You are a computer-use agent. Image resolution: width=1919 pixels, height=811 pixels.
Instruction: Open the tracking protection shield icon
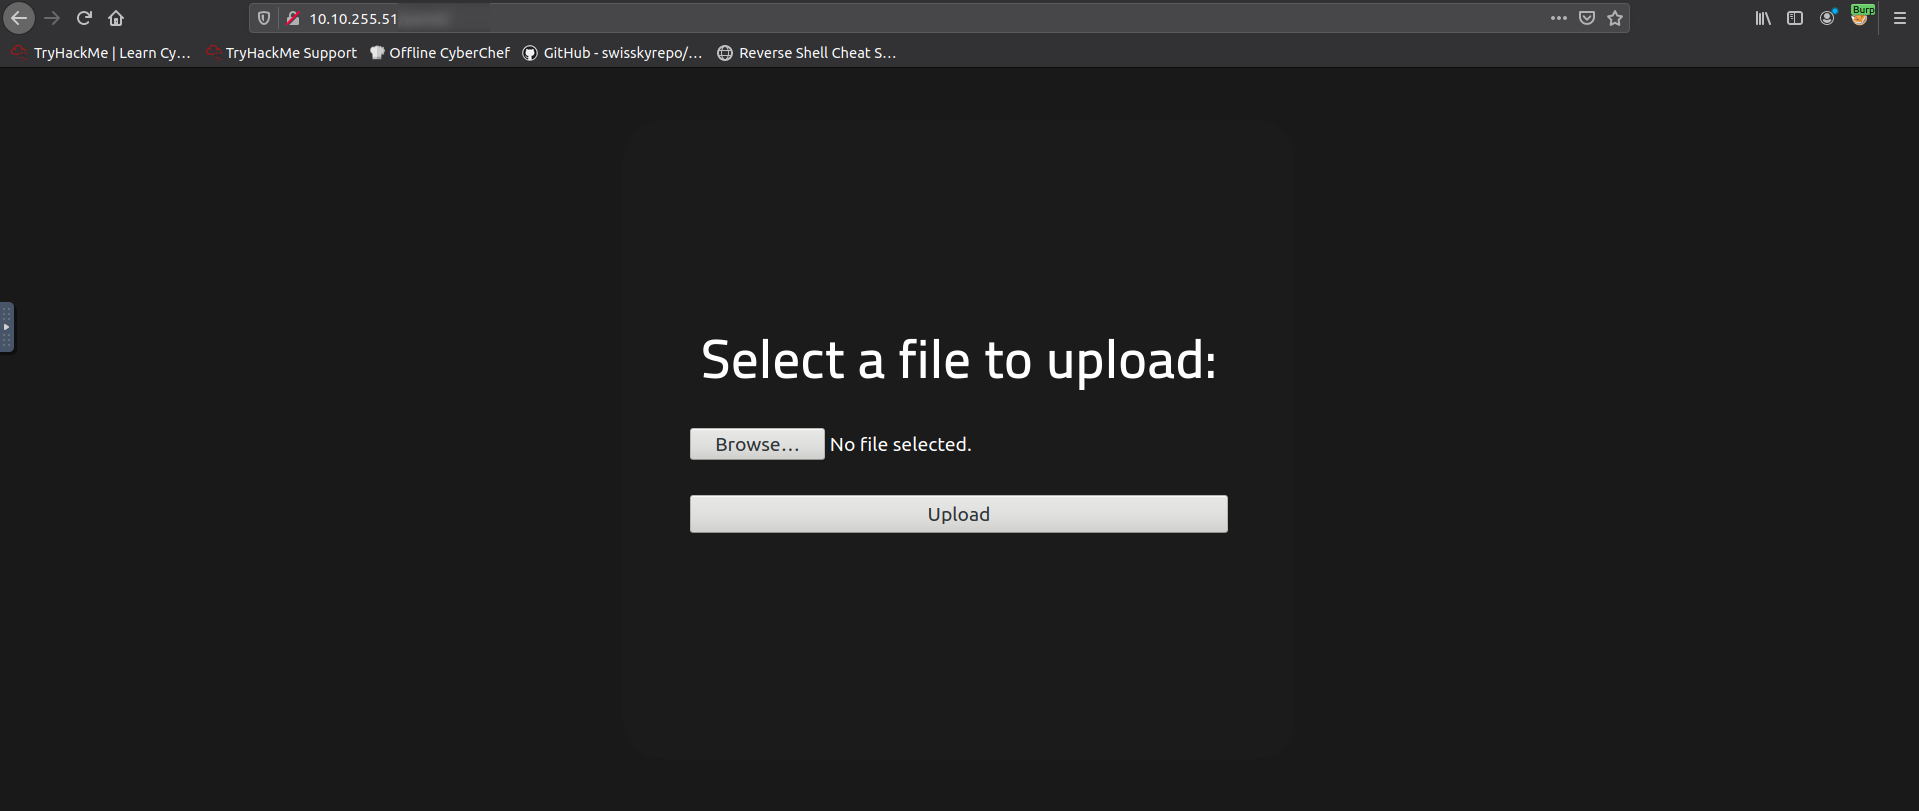[x=264, y=18]
